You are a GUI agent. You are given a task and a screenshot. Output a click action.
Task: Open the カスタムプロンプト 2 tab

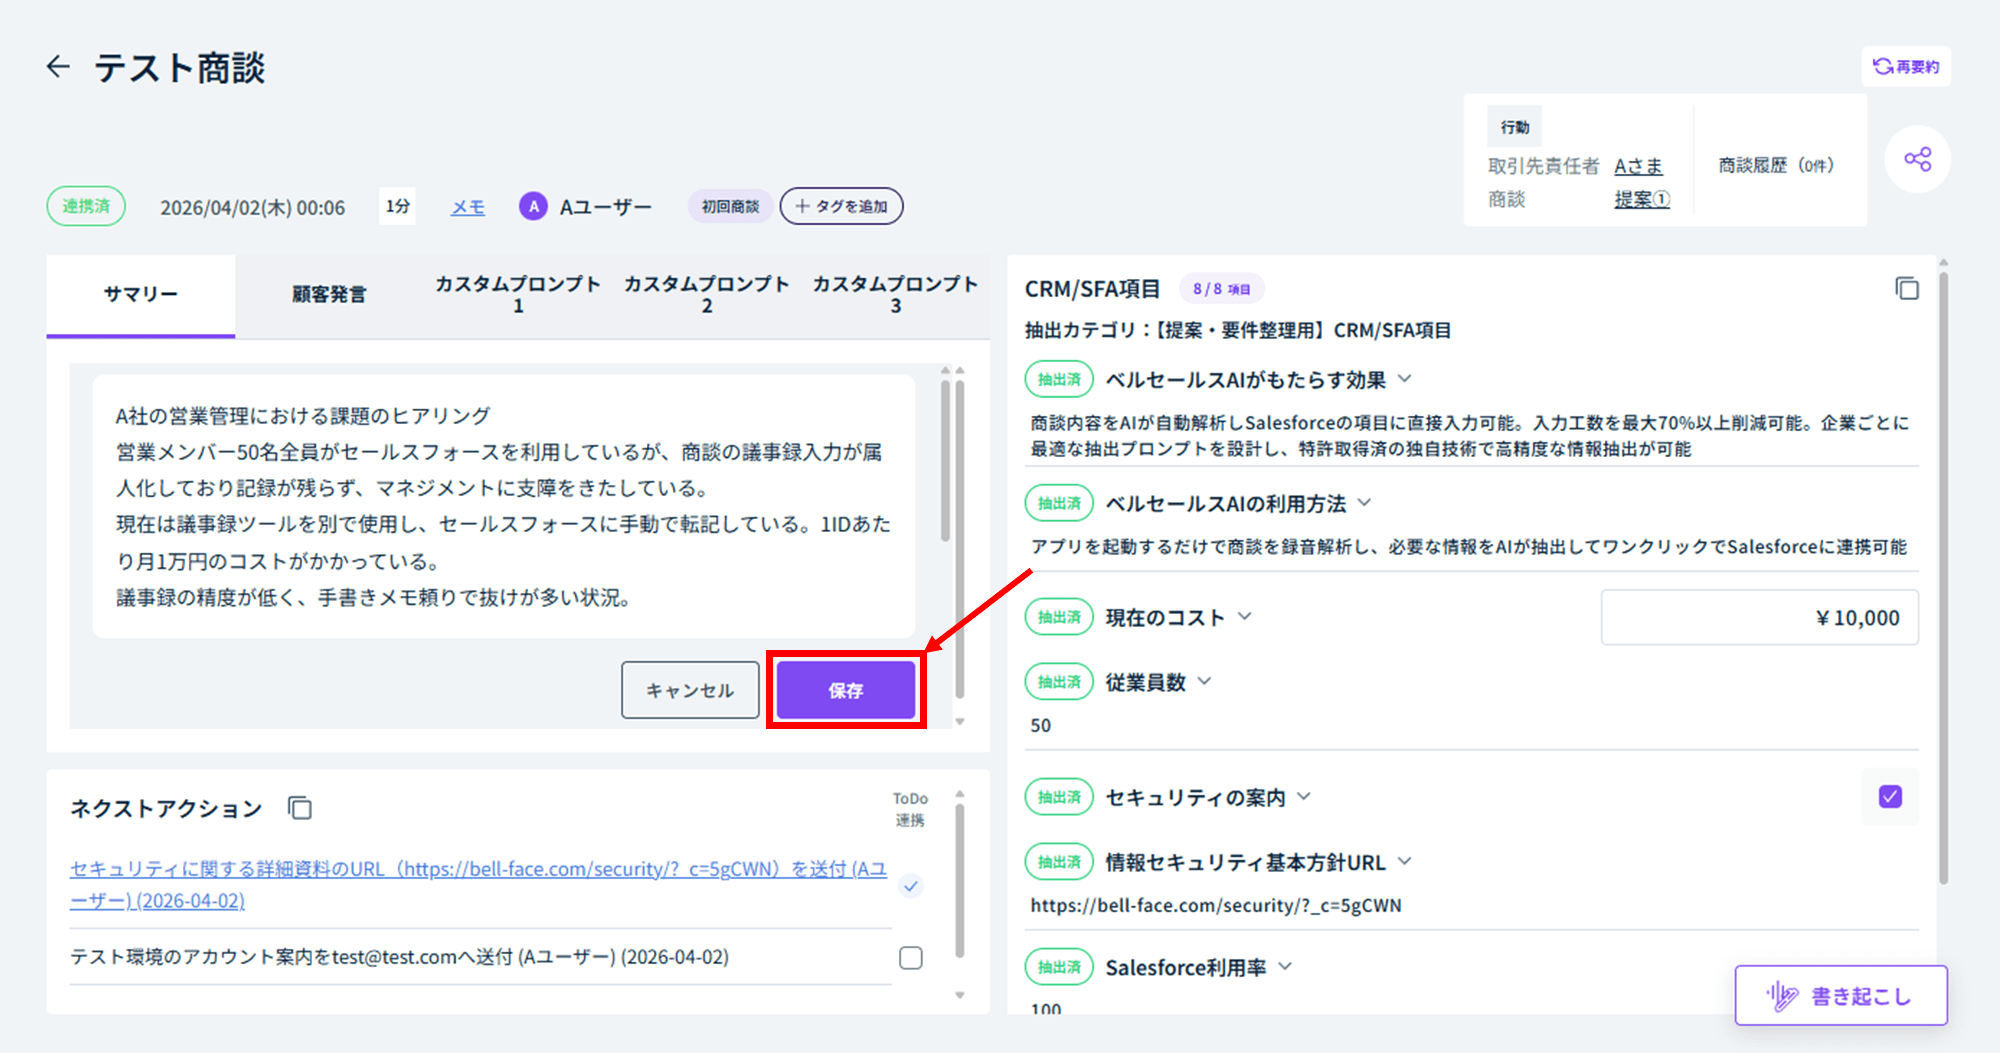pyautogui.click(x=706, y=295)
